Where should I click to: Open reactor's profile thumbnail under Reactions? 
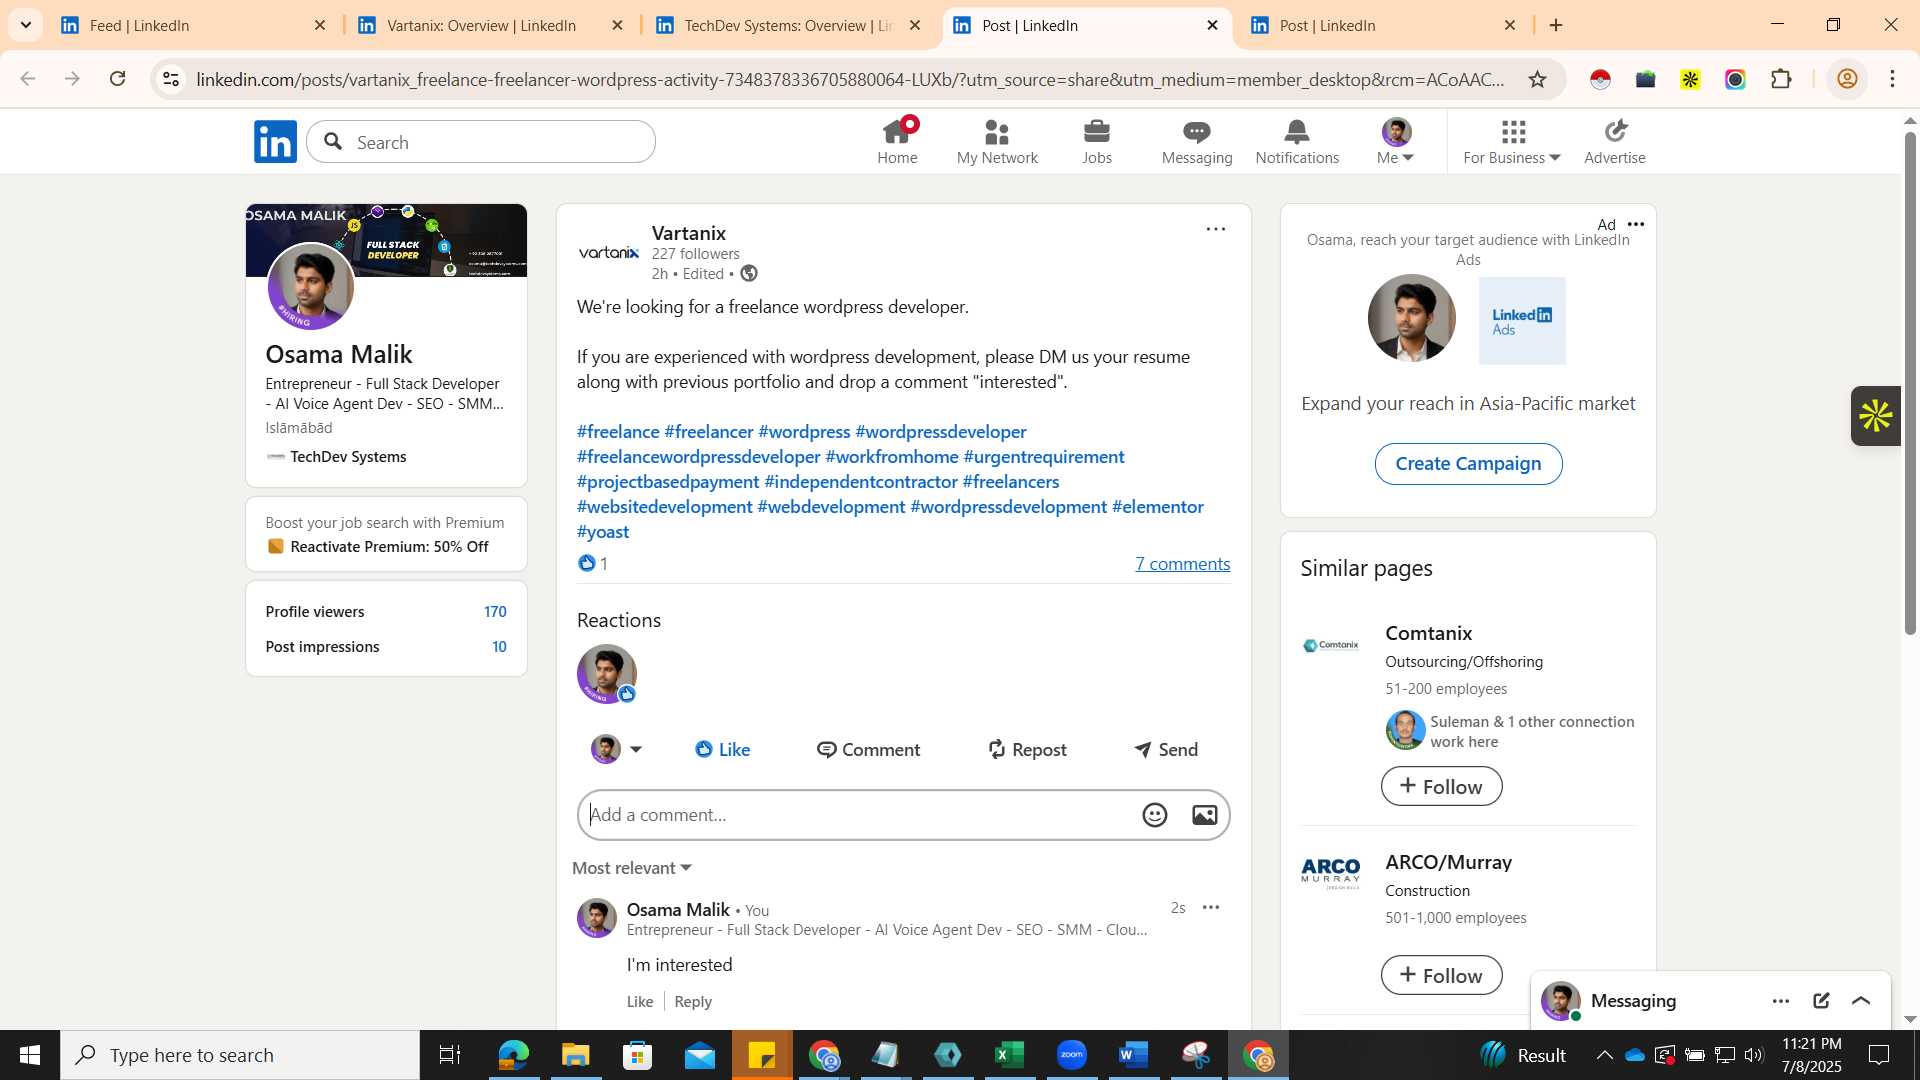pos(607,674)
